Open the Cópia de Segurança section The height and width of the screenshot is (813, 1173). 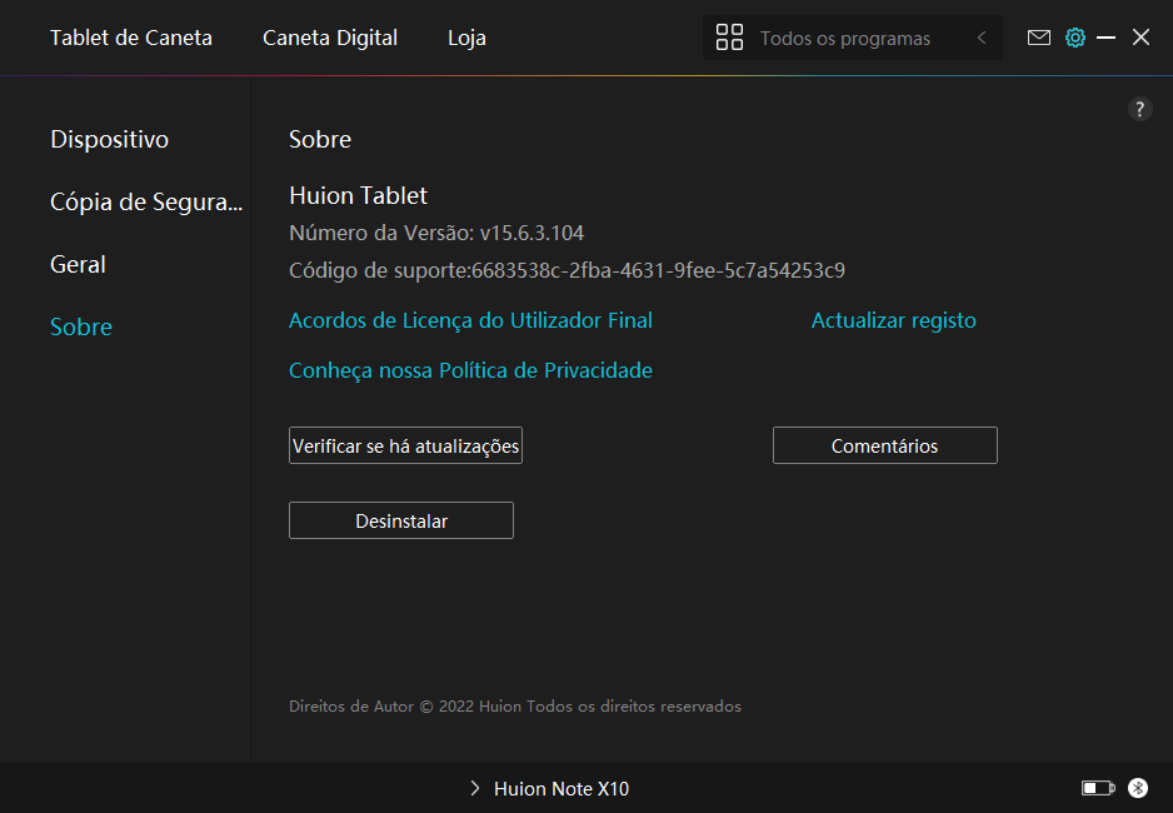pyautogui.click(x=146, y=202)
